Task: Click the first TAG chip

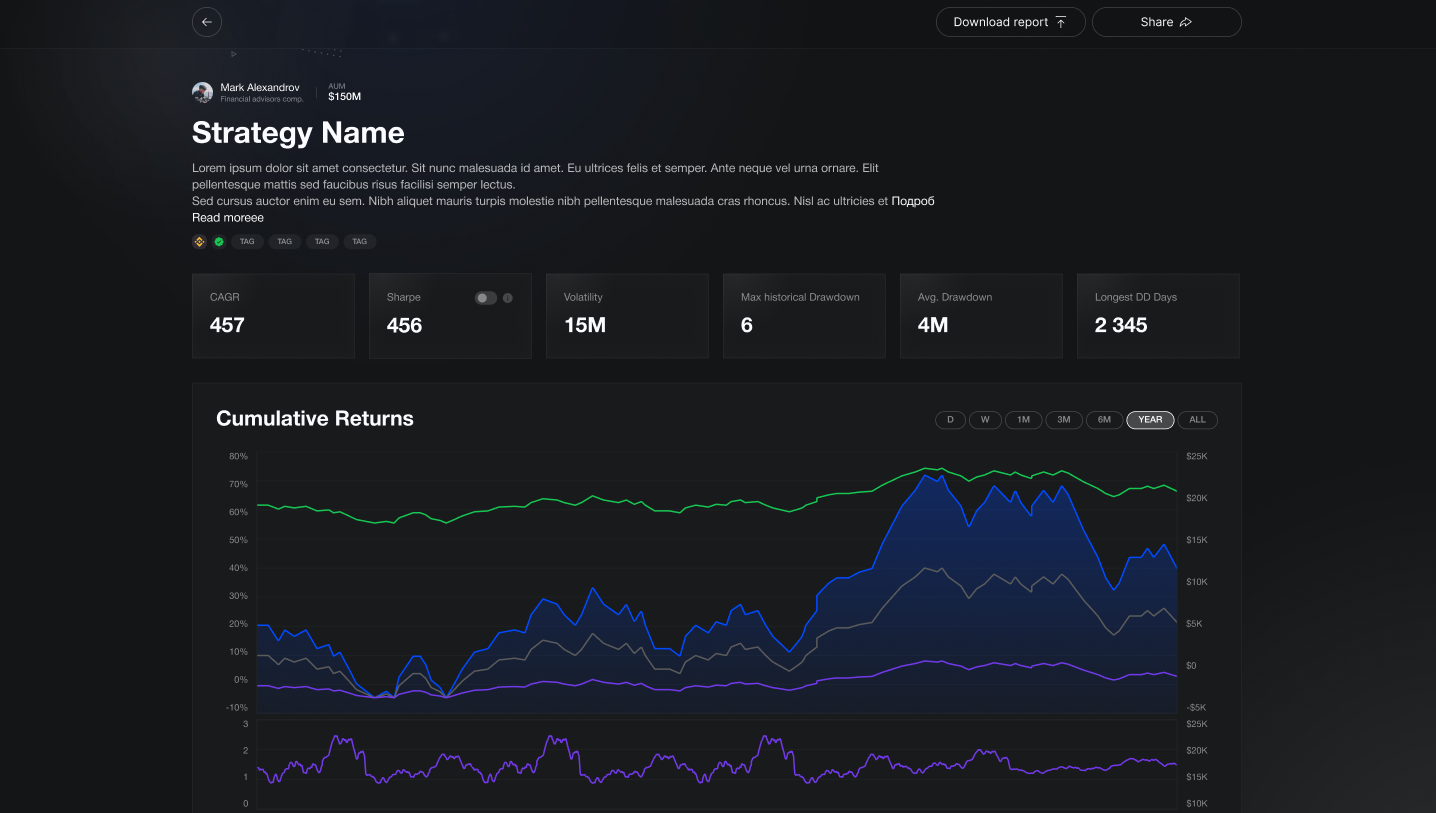Action: pos(247,241)
